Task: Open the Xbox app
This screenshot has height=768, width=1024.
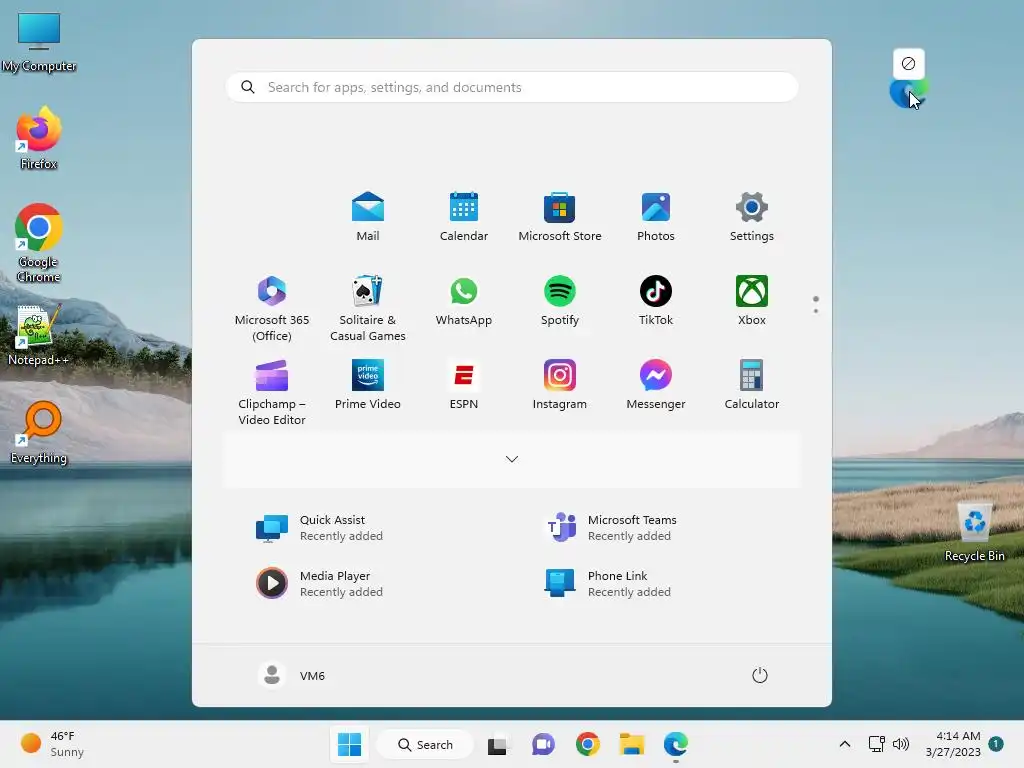Action: (752, 301)
